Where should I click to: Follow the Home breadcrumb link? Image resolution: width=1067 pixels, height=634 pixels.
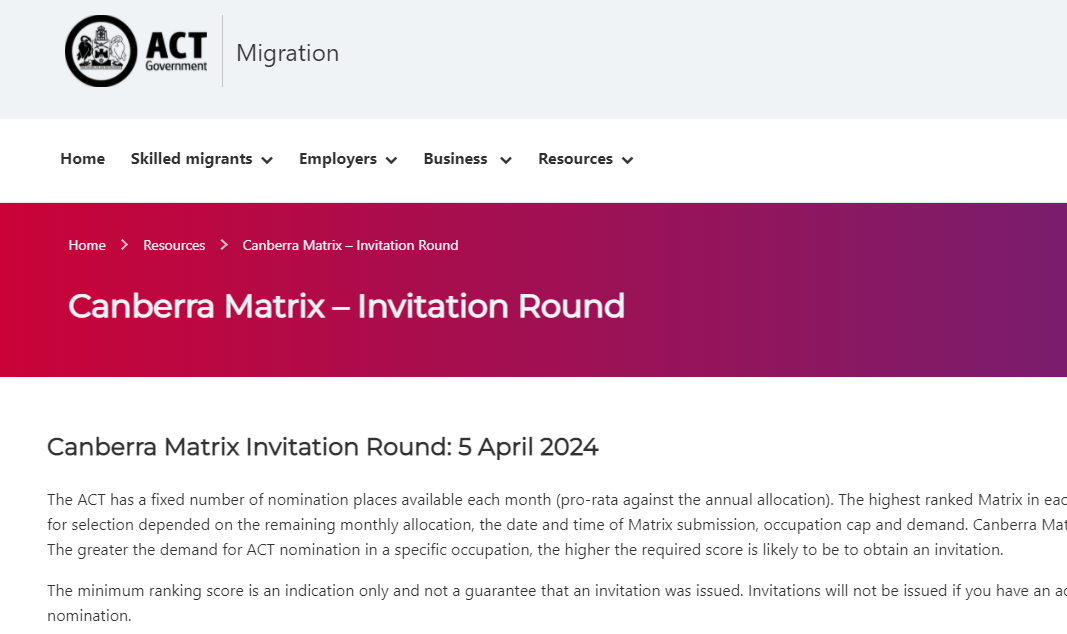pyautogui.click(x=87, y=245)
